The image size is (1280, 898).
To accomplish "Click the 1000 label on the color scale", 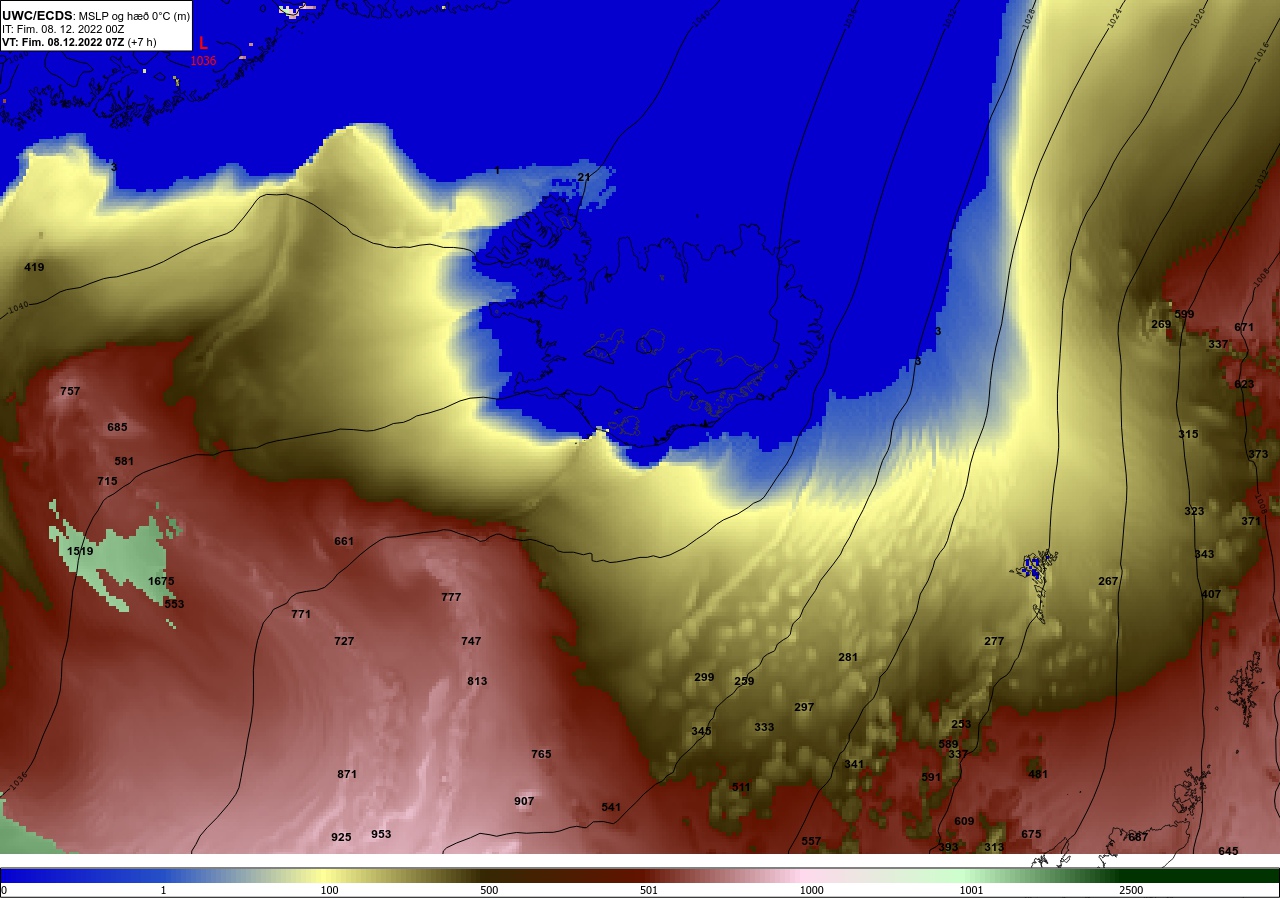I will tap(811, 890).
